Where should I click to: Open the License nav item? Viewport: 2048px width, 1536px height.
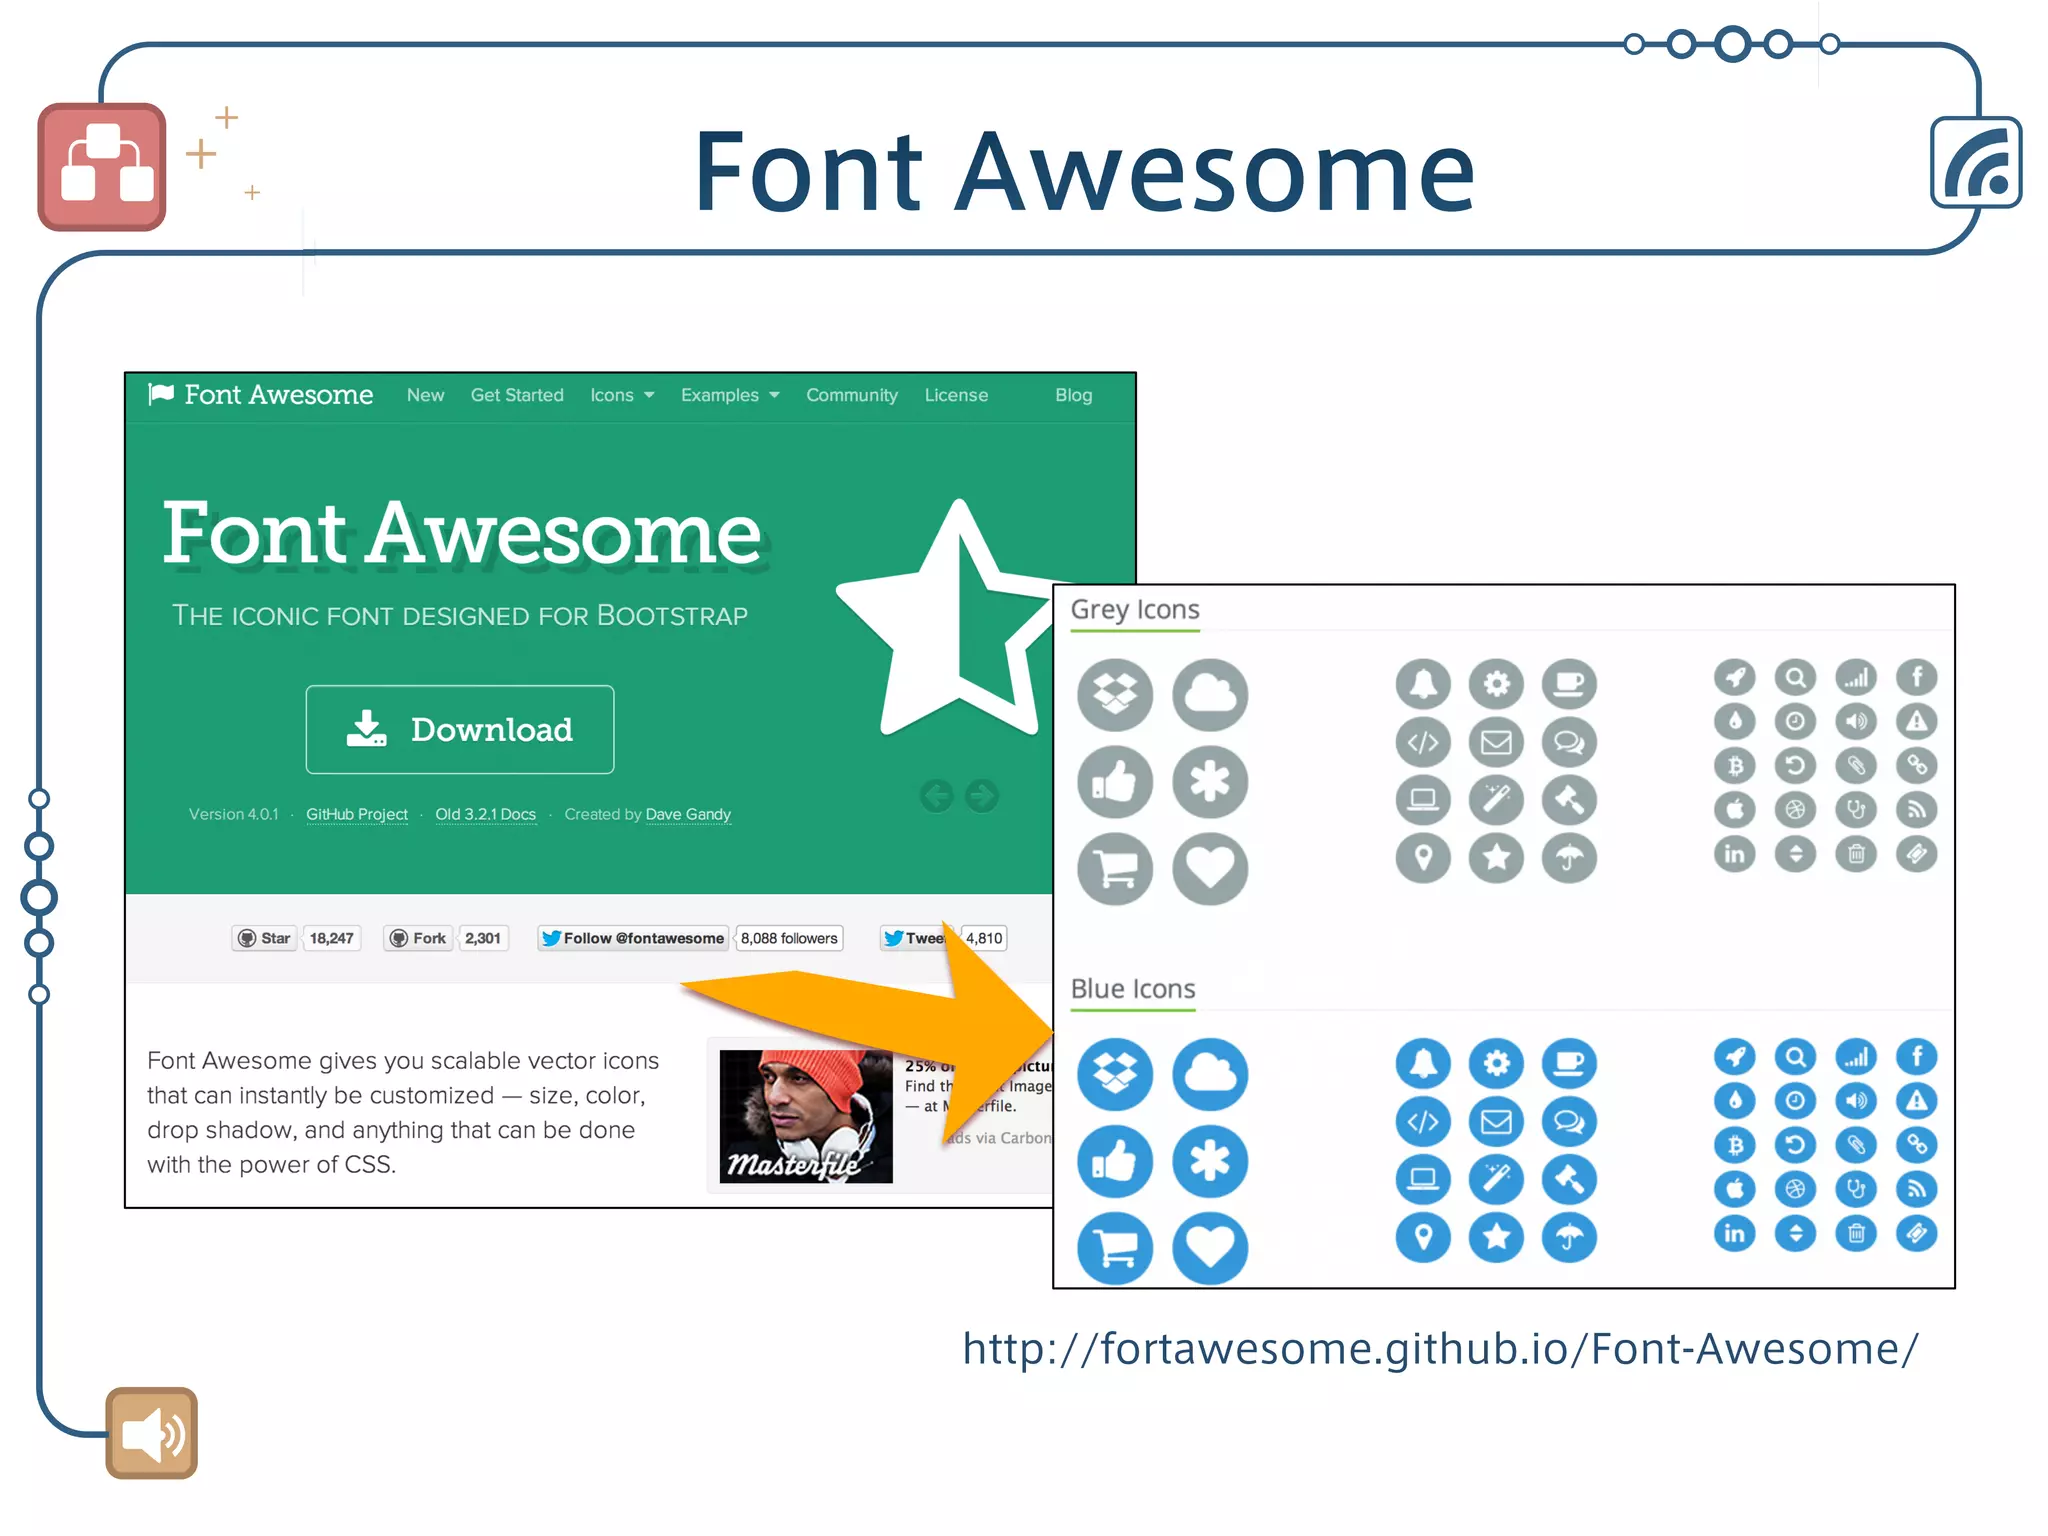coord(956,395)
